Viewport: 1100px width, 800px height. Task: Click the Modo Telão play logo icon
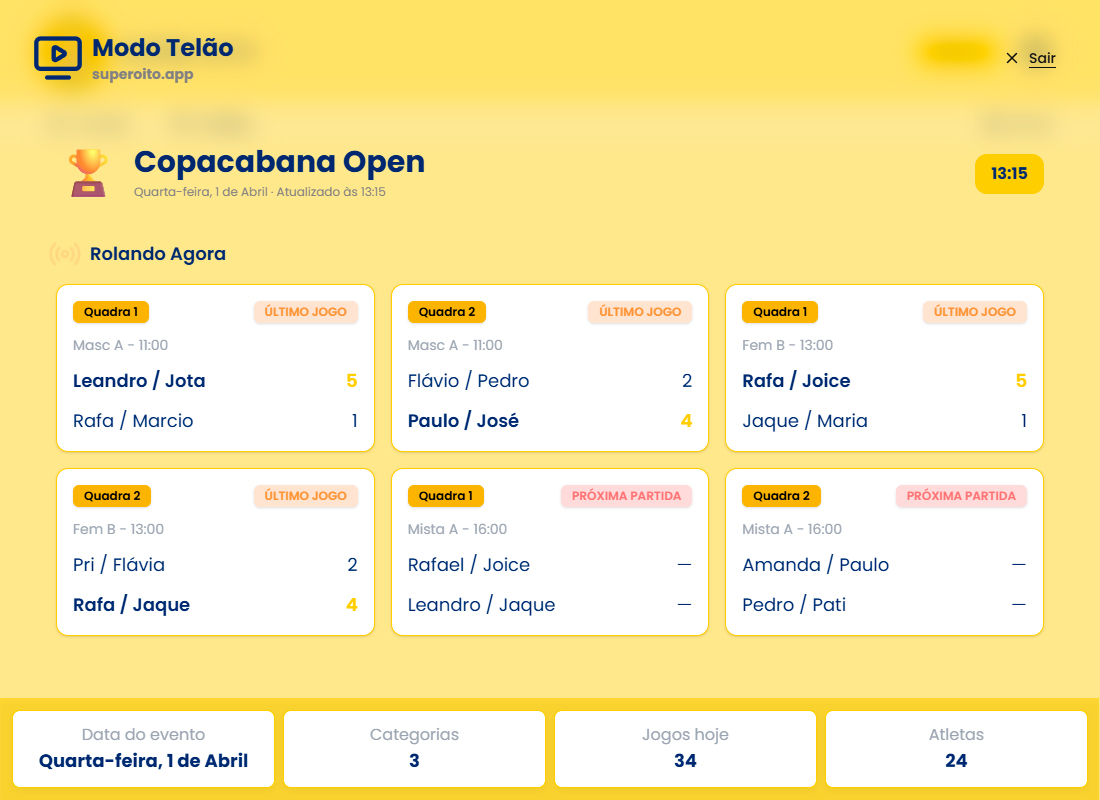[x=58, y=57]
